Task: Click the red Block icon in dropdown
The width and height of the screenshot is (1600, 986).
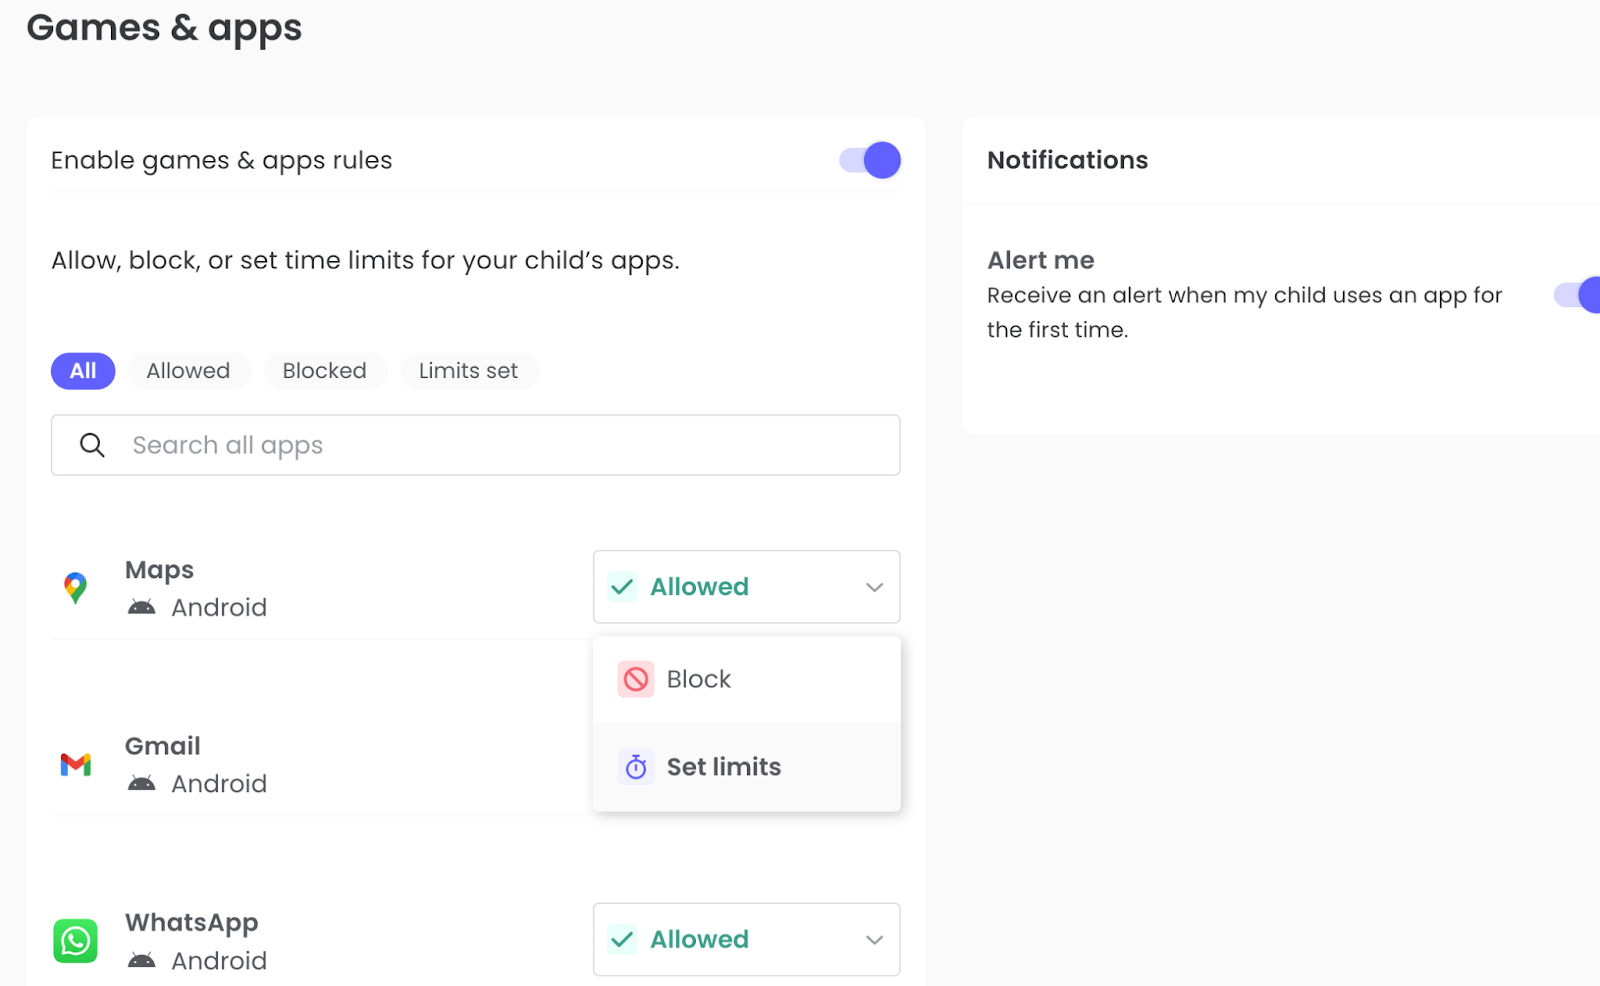Action: click(636, 679)
